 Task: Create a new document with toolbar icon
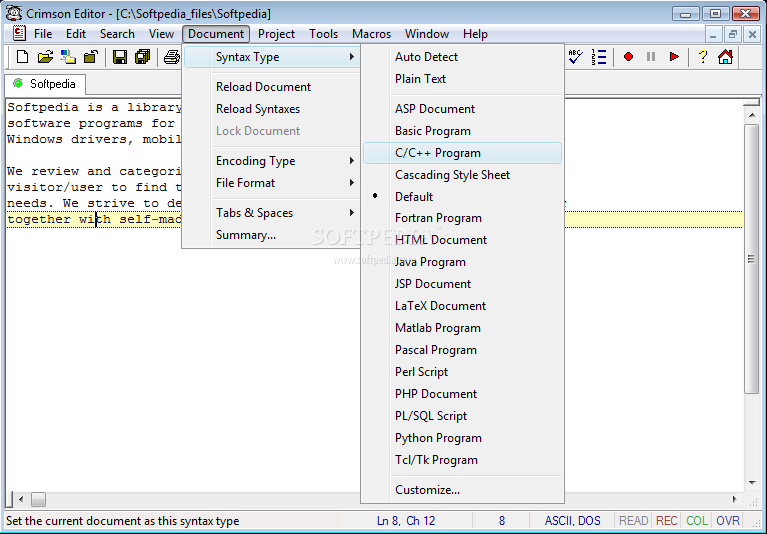pyautogui.click(x=22, y=57)
